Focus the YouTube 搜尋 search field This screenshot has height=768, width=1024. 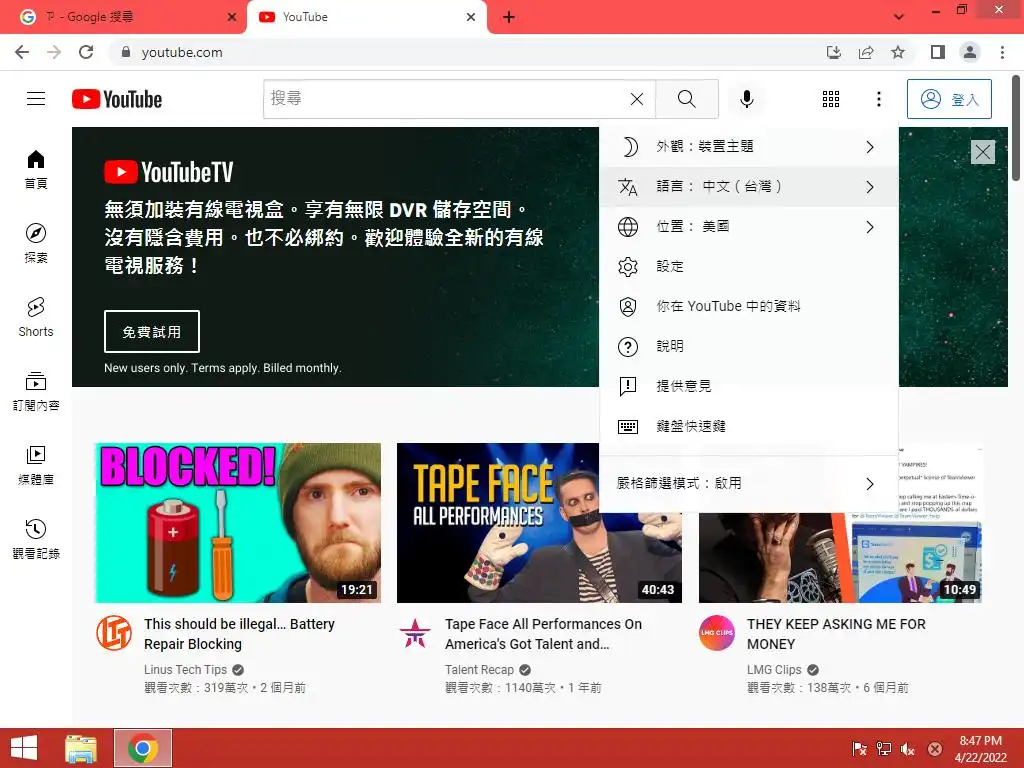point(444,99)
